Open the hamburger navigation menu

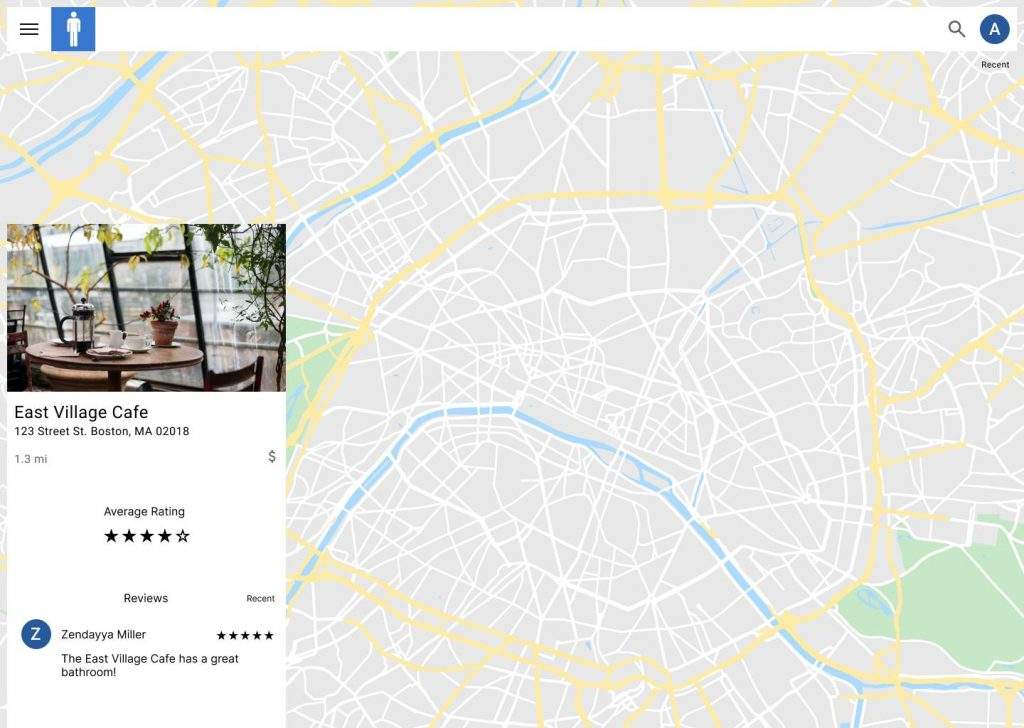coord(29,29)
